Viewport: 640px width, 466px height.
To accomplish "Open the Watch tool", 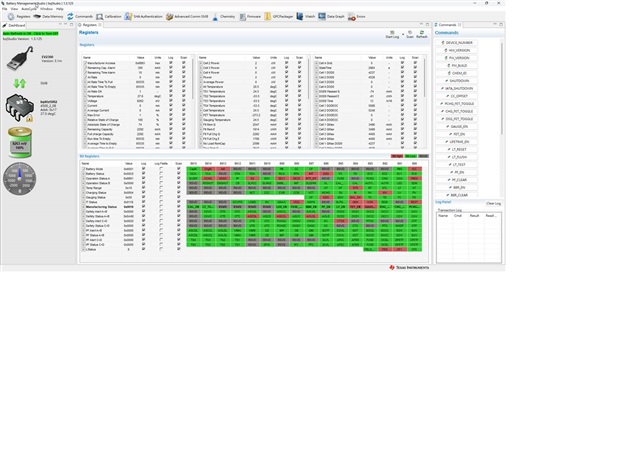I will [306, 17].
